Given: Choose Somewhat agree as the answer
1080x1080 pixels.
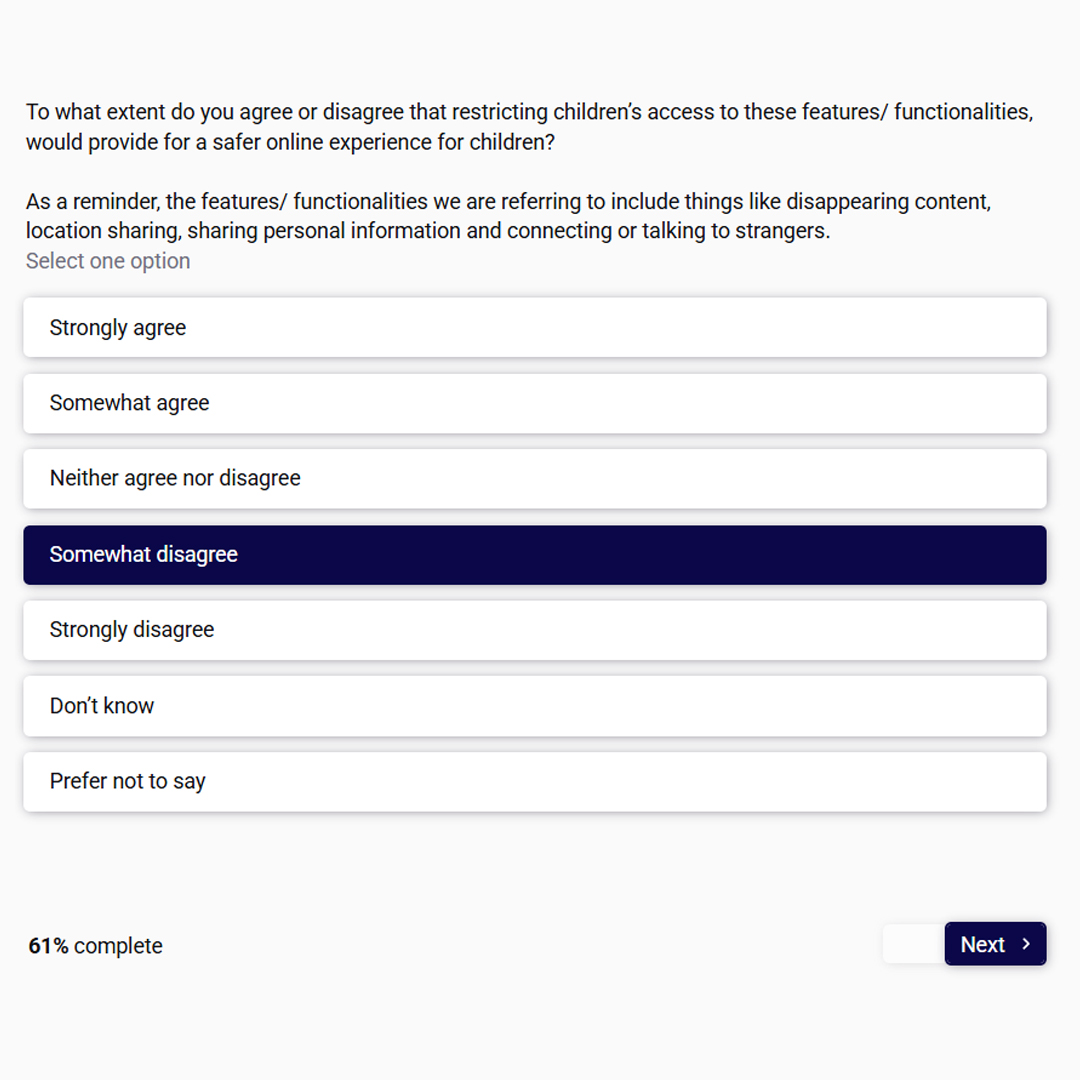Looking at the screenshot, I should (x=534, y=403).
